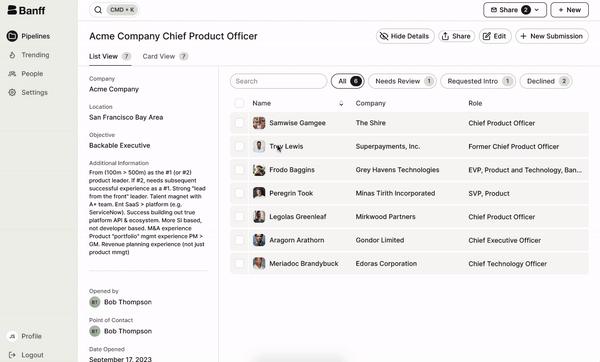The width and height of the screenshot is (600, 362).
Task: Open the Edit pipeline button
Action: [x=495, y=36]
